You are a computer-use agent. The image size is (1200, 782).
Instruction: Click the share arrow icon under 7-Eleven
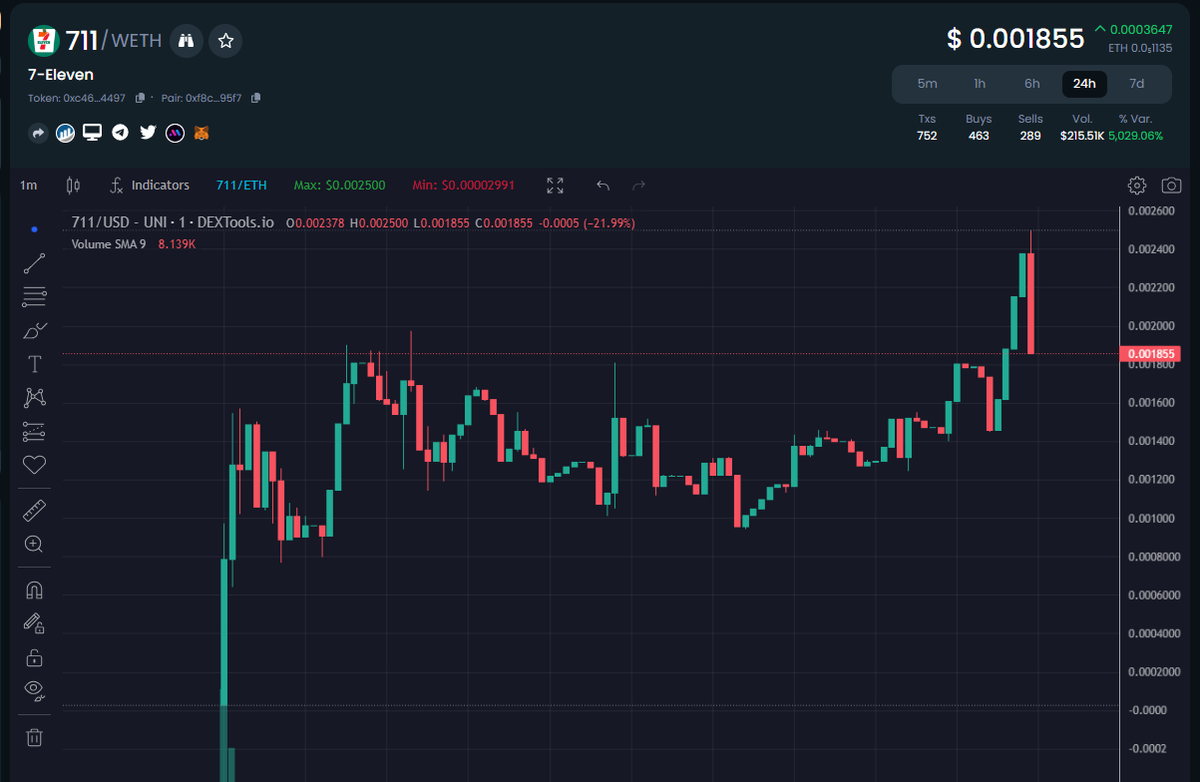(x=38, y=132)
